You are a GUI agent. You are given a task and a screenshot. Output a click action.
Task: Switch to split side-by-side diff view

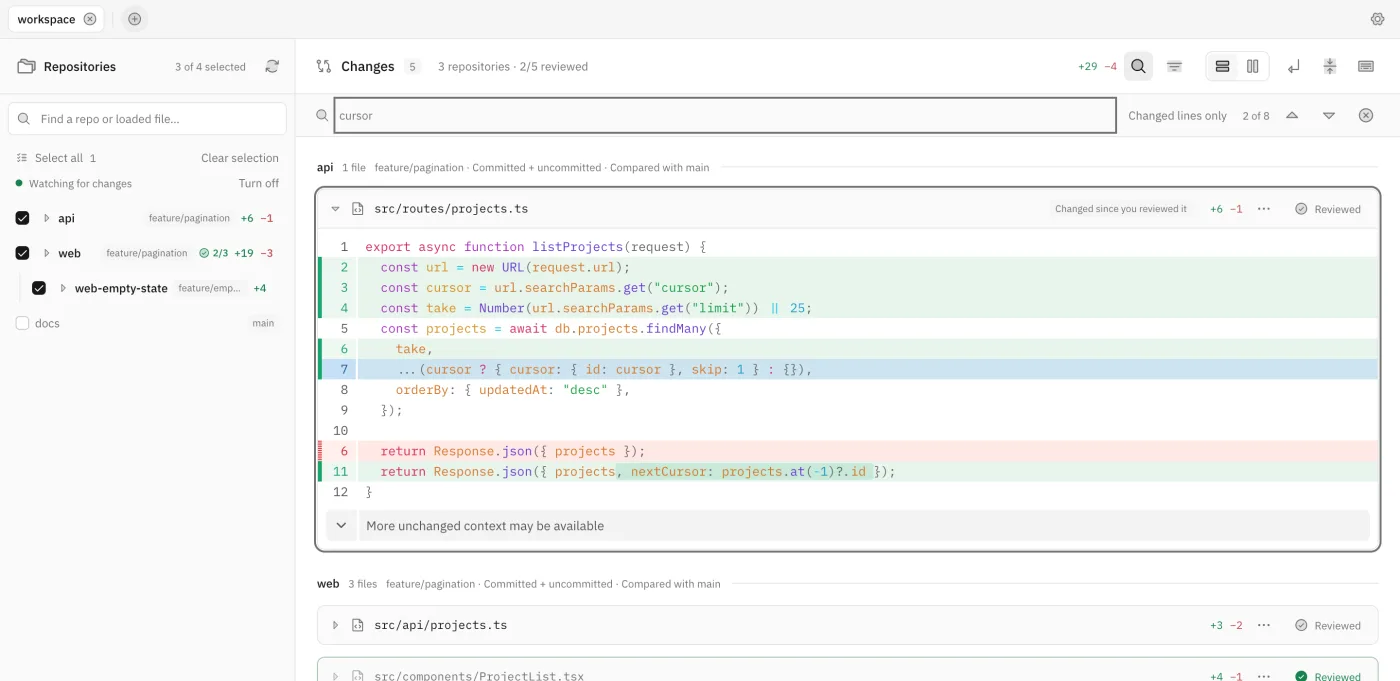[1253, 67]
